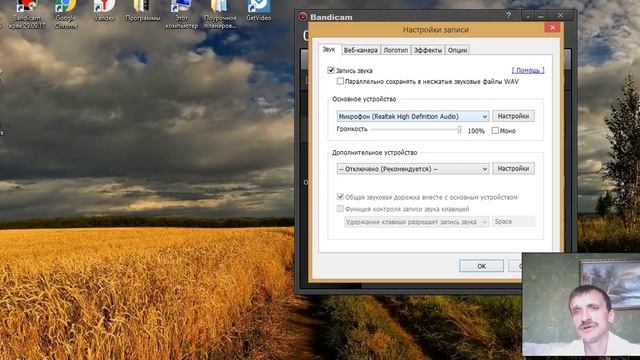Click the webcam overlay thumbnail
This screenshot has height=360, width=640.
tap(581, 304)
